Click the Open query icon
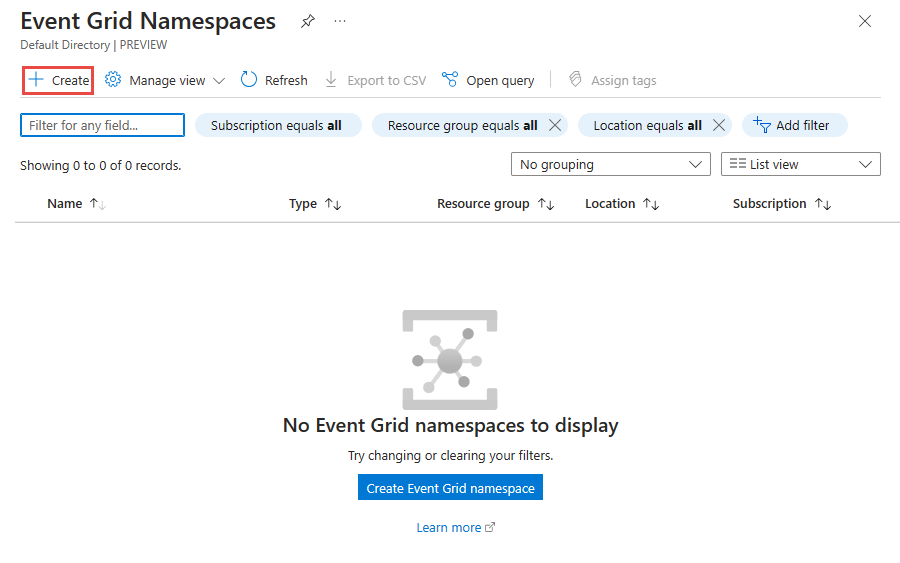900x563 pixels. tap(450, 80)
